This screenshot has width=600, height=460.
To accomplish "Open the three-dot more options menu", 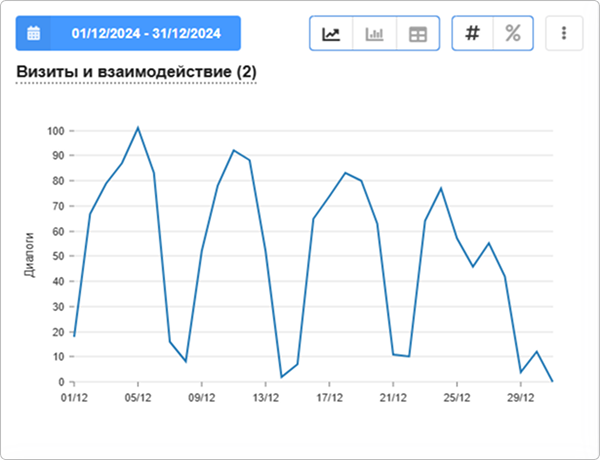I will (x=564, y=33).
